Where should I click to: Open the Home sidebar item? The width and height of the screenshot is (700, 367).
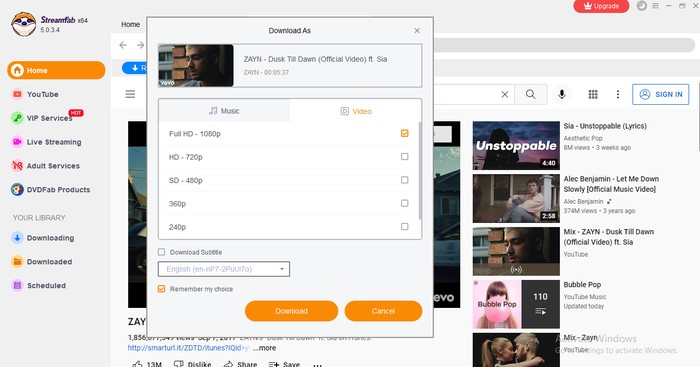pyautogui.click(x=56, y=71)
